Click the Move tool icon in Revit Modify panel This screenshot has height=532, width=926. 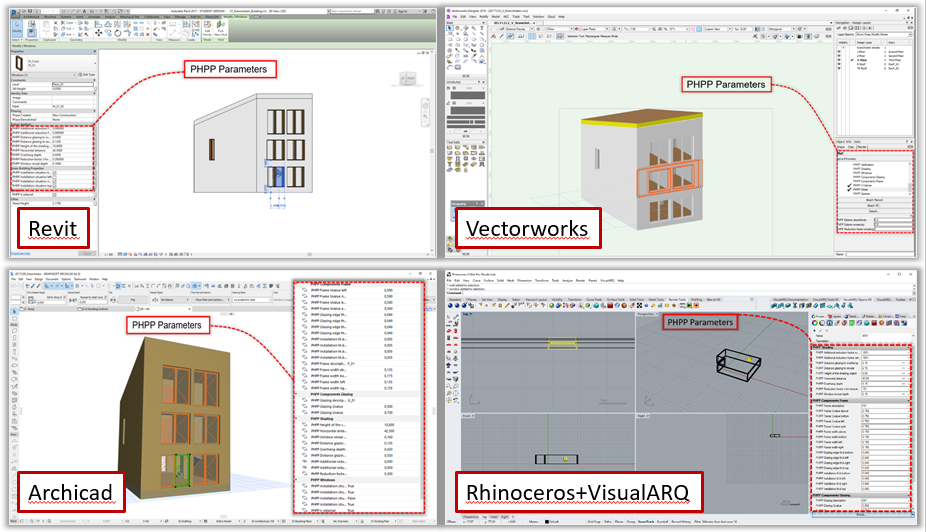coord(99,33)
